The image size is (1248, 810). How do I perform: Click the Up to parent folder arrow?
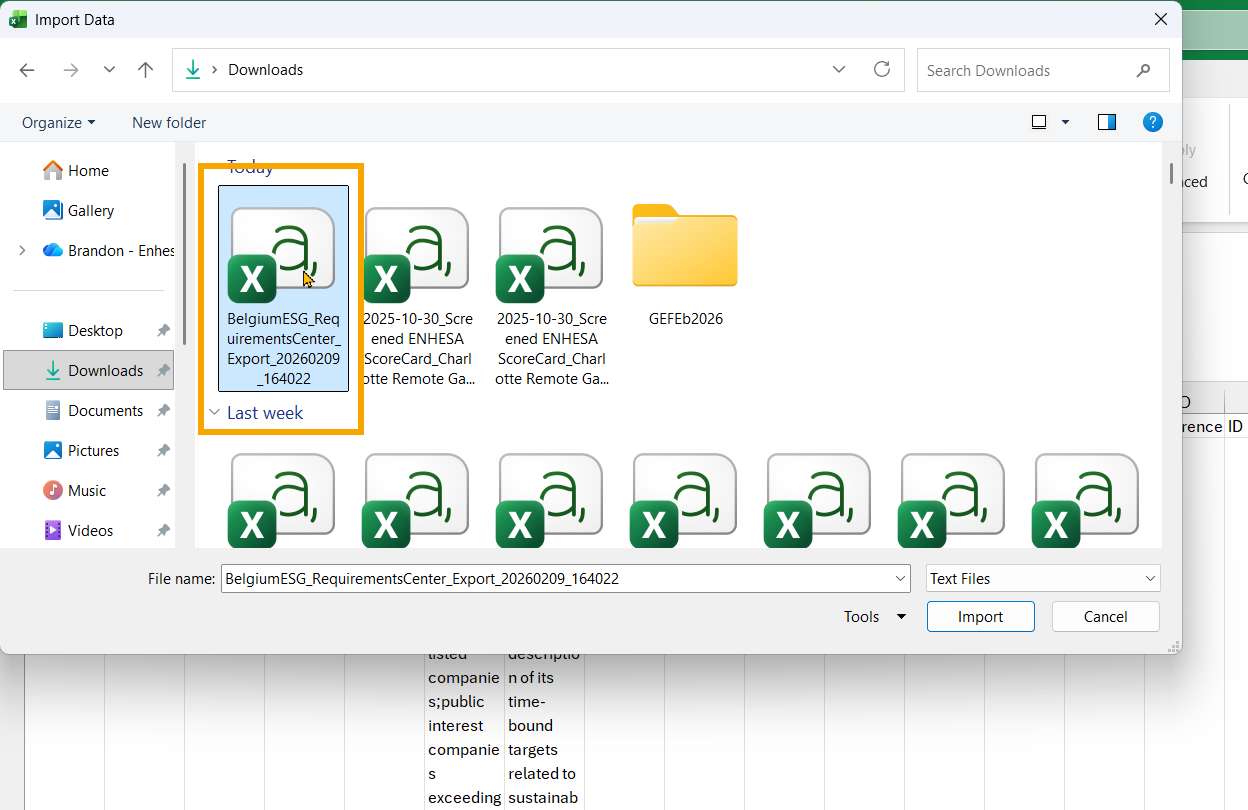click(146, 70)
